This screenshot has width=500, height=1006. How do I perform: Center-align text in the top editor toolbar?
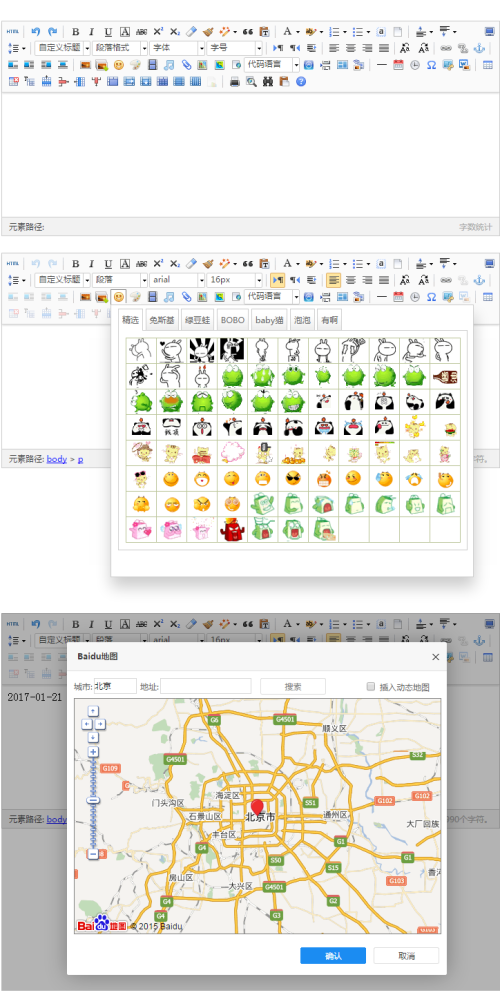350,48
